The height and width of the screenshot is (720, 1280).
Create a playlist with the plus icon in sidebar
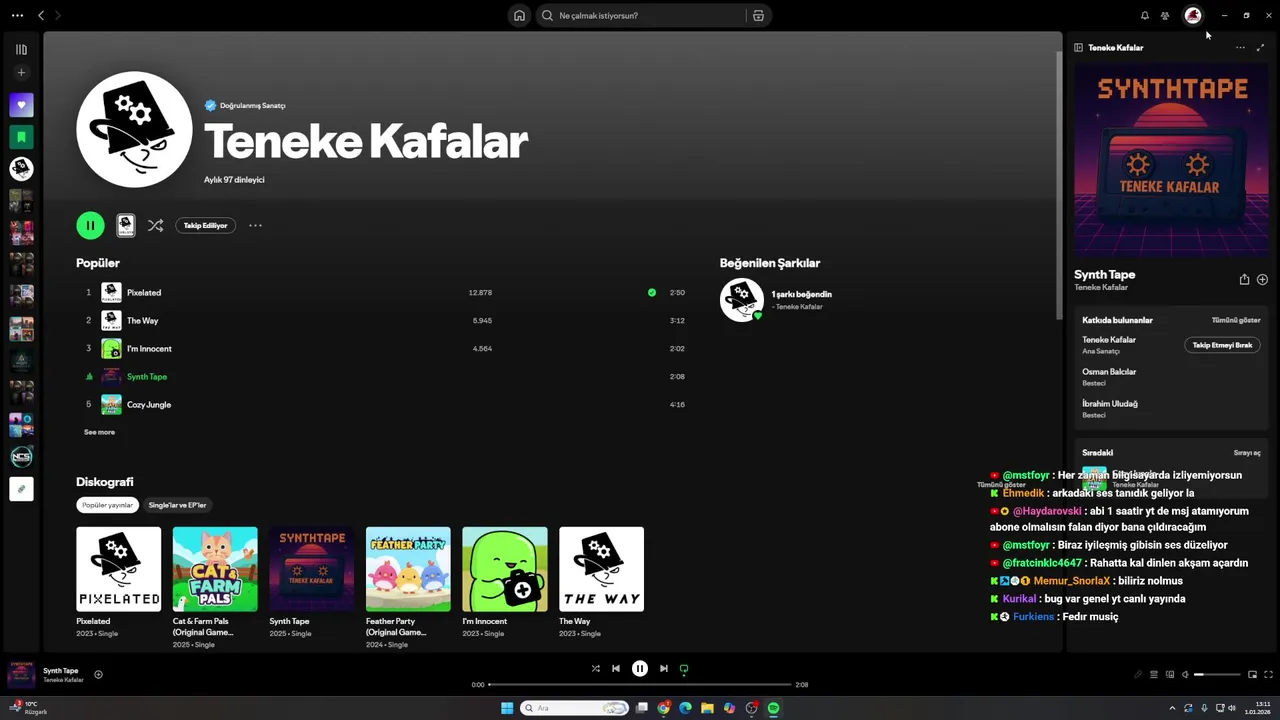click(x=21, y=72)
